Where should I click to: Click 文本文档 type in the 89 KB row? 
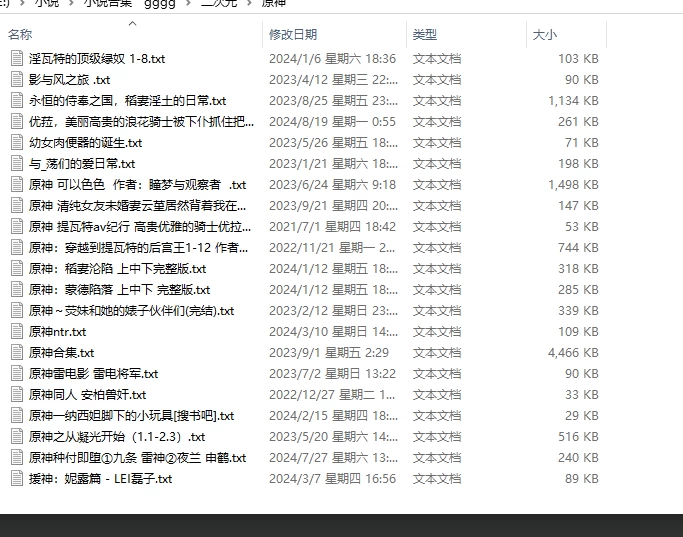437,478
